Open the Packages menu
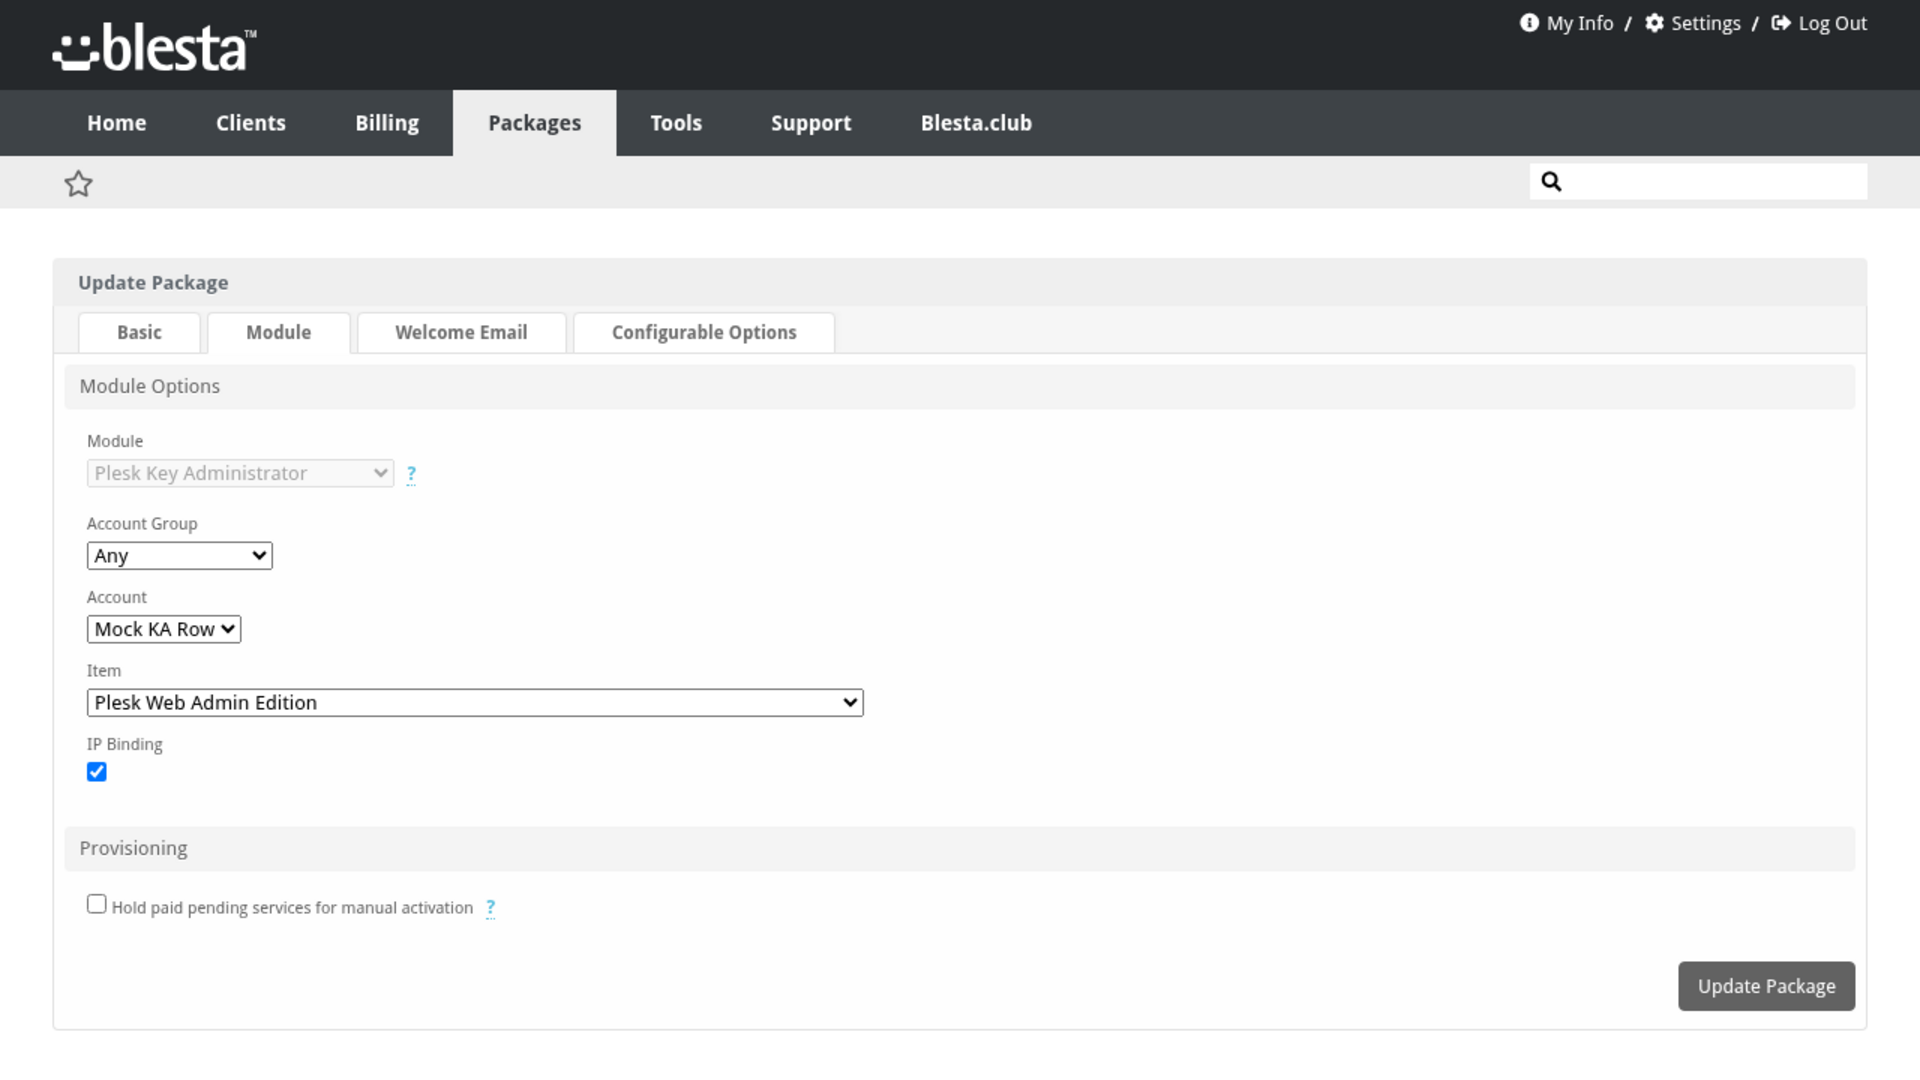Screen dimensions: 1920x1080 click(x=535, y=123)
